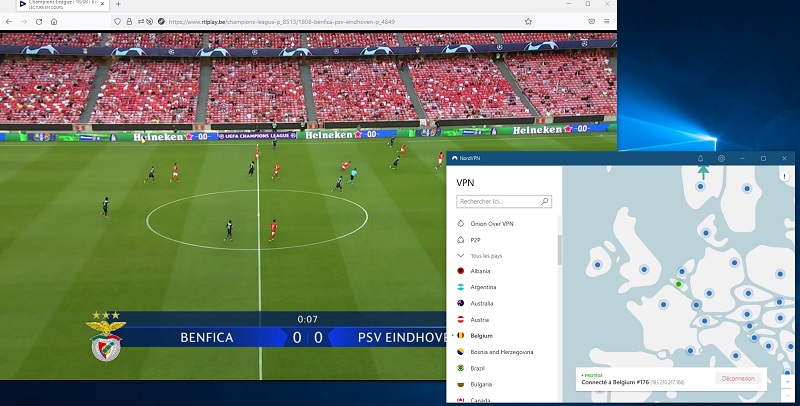The width and height of the screenshot is (800, 406).
Task: Click the tracking protection shield icon
Action: (x=119, y=21)
